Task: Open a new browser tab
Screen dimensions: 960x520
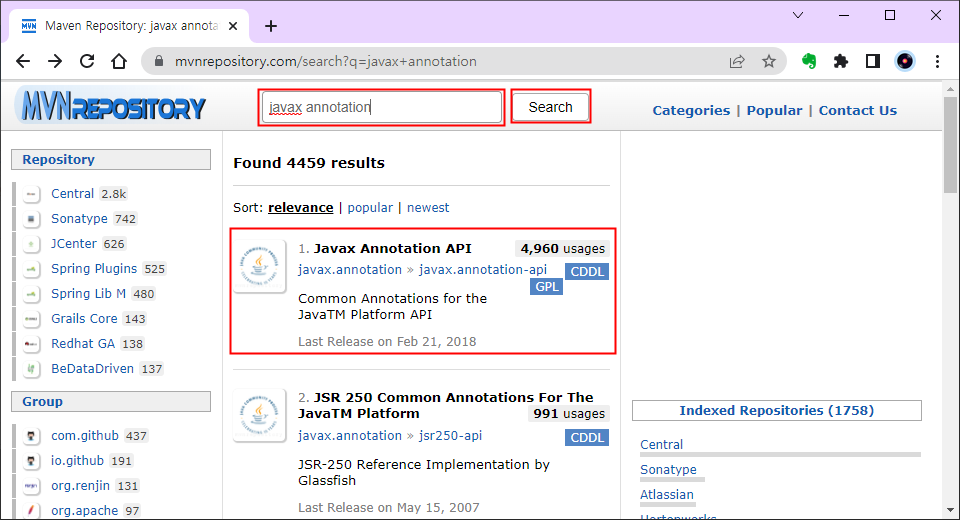Action: coord(271,26)
